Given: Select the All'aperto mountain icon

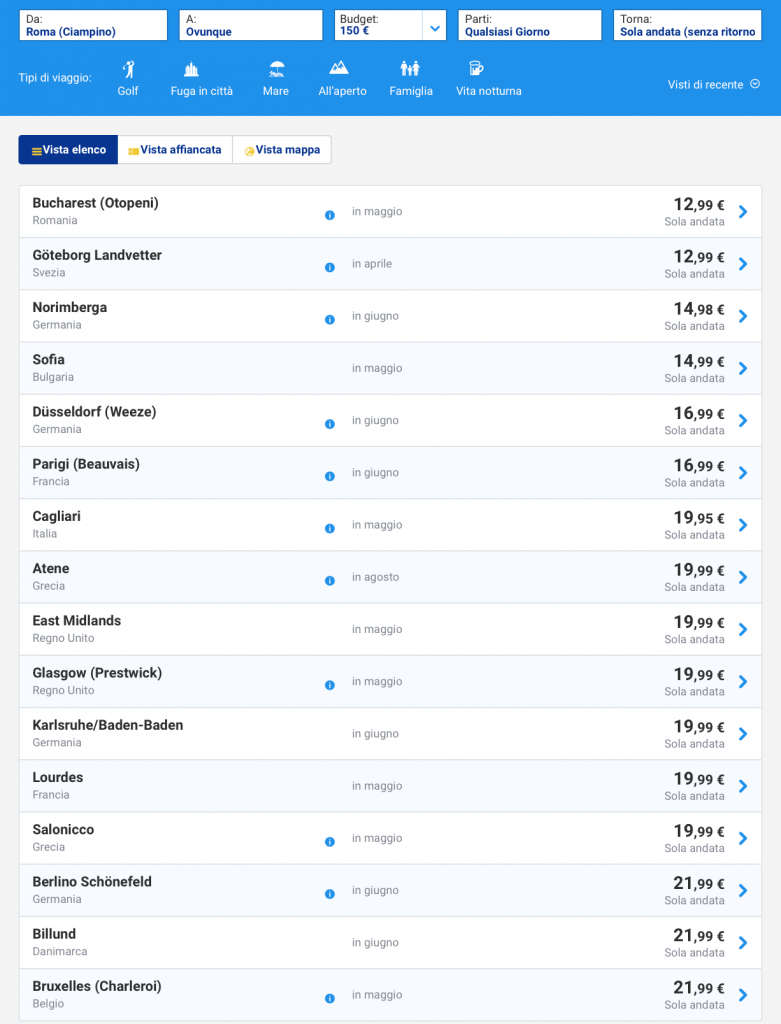Looking at the screenshot, I should (x=340, y=69).
